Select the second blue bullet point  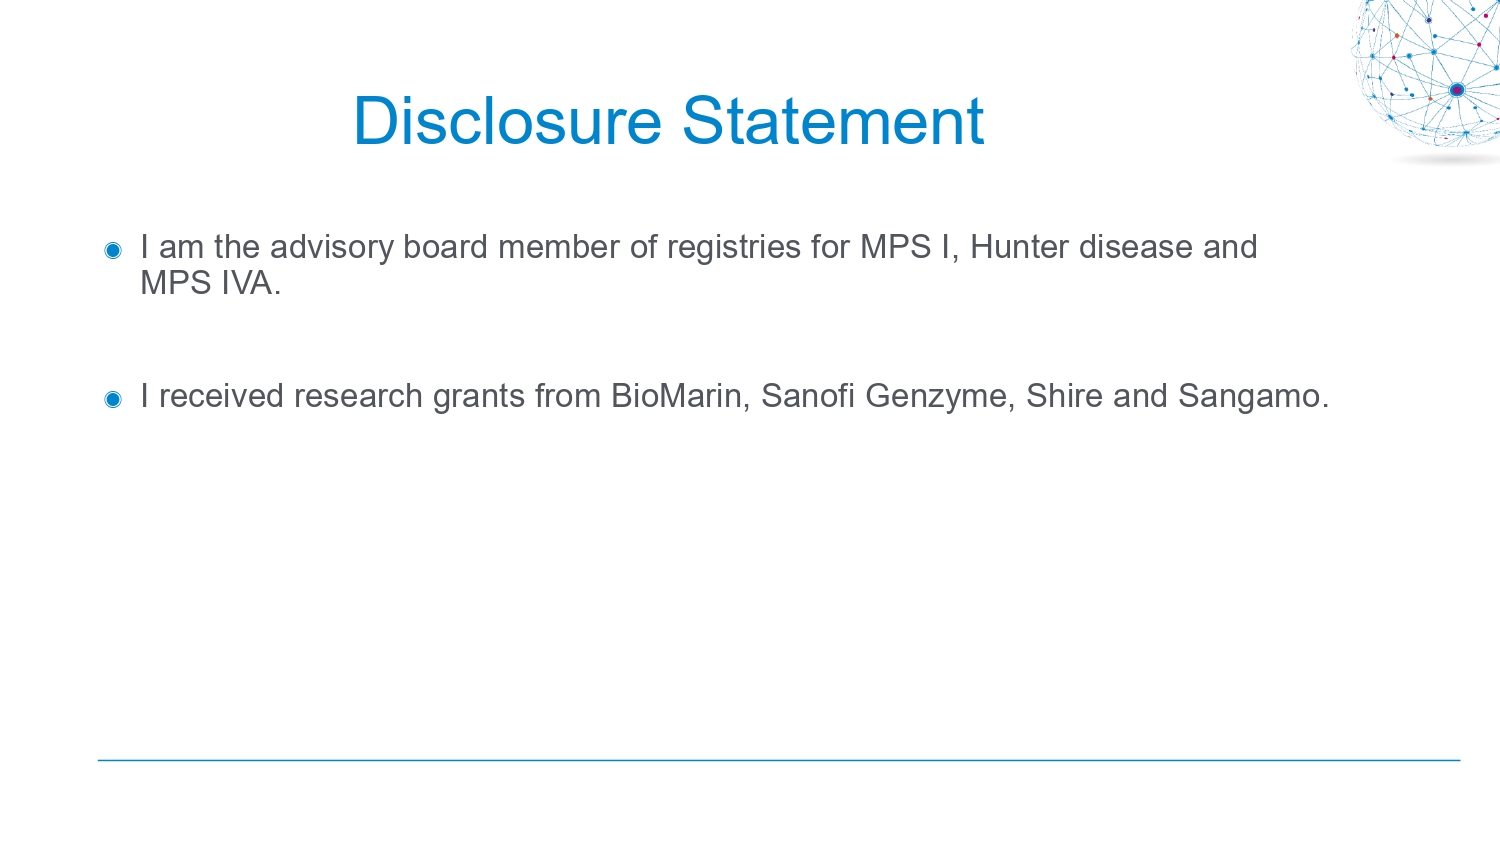click(x=113, y=399)
